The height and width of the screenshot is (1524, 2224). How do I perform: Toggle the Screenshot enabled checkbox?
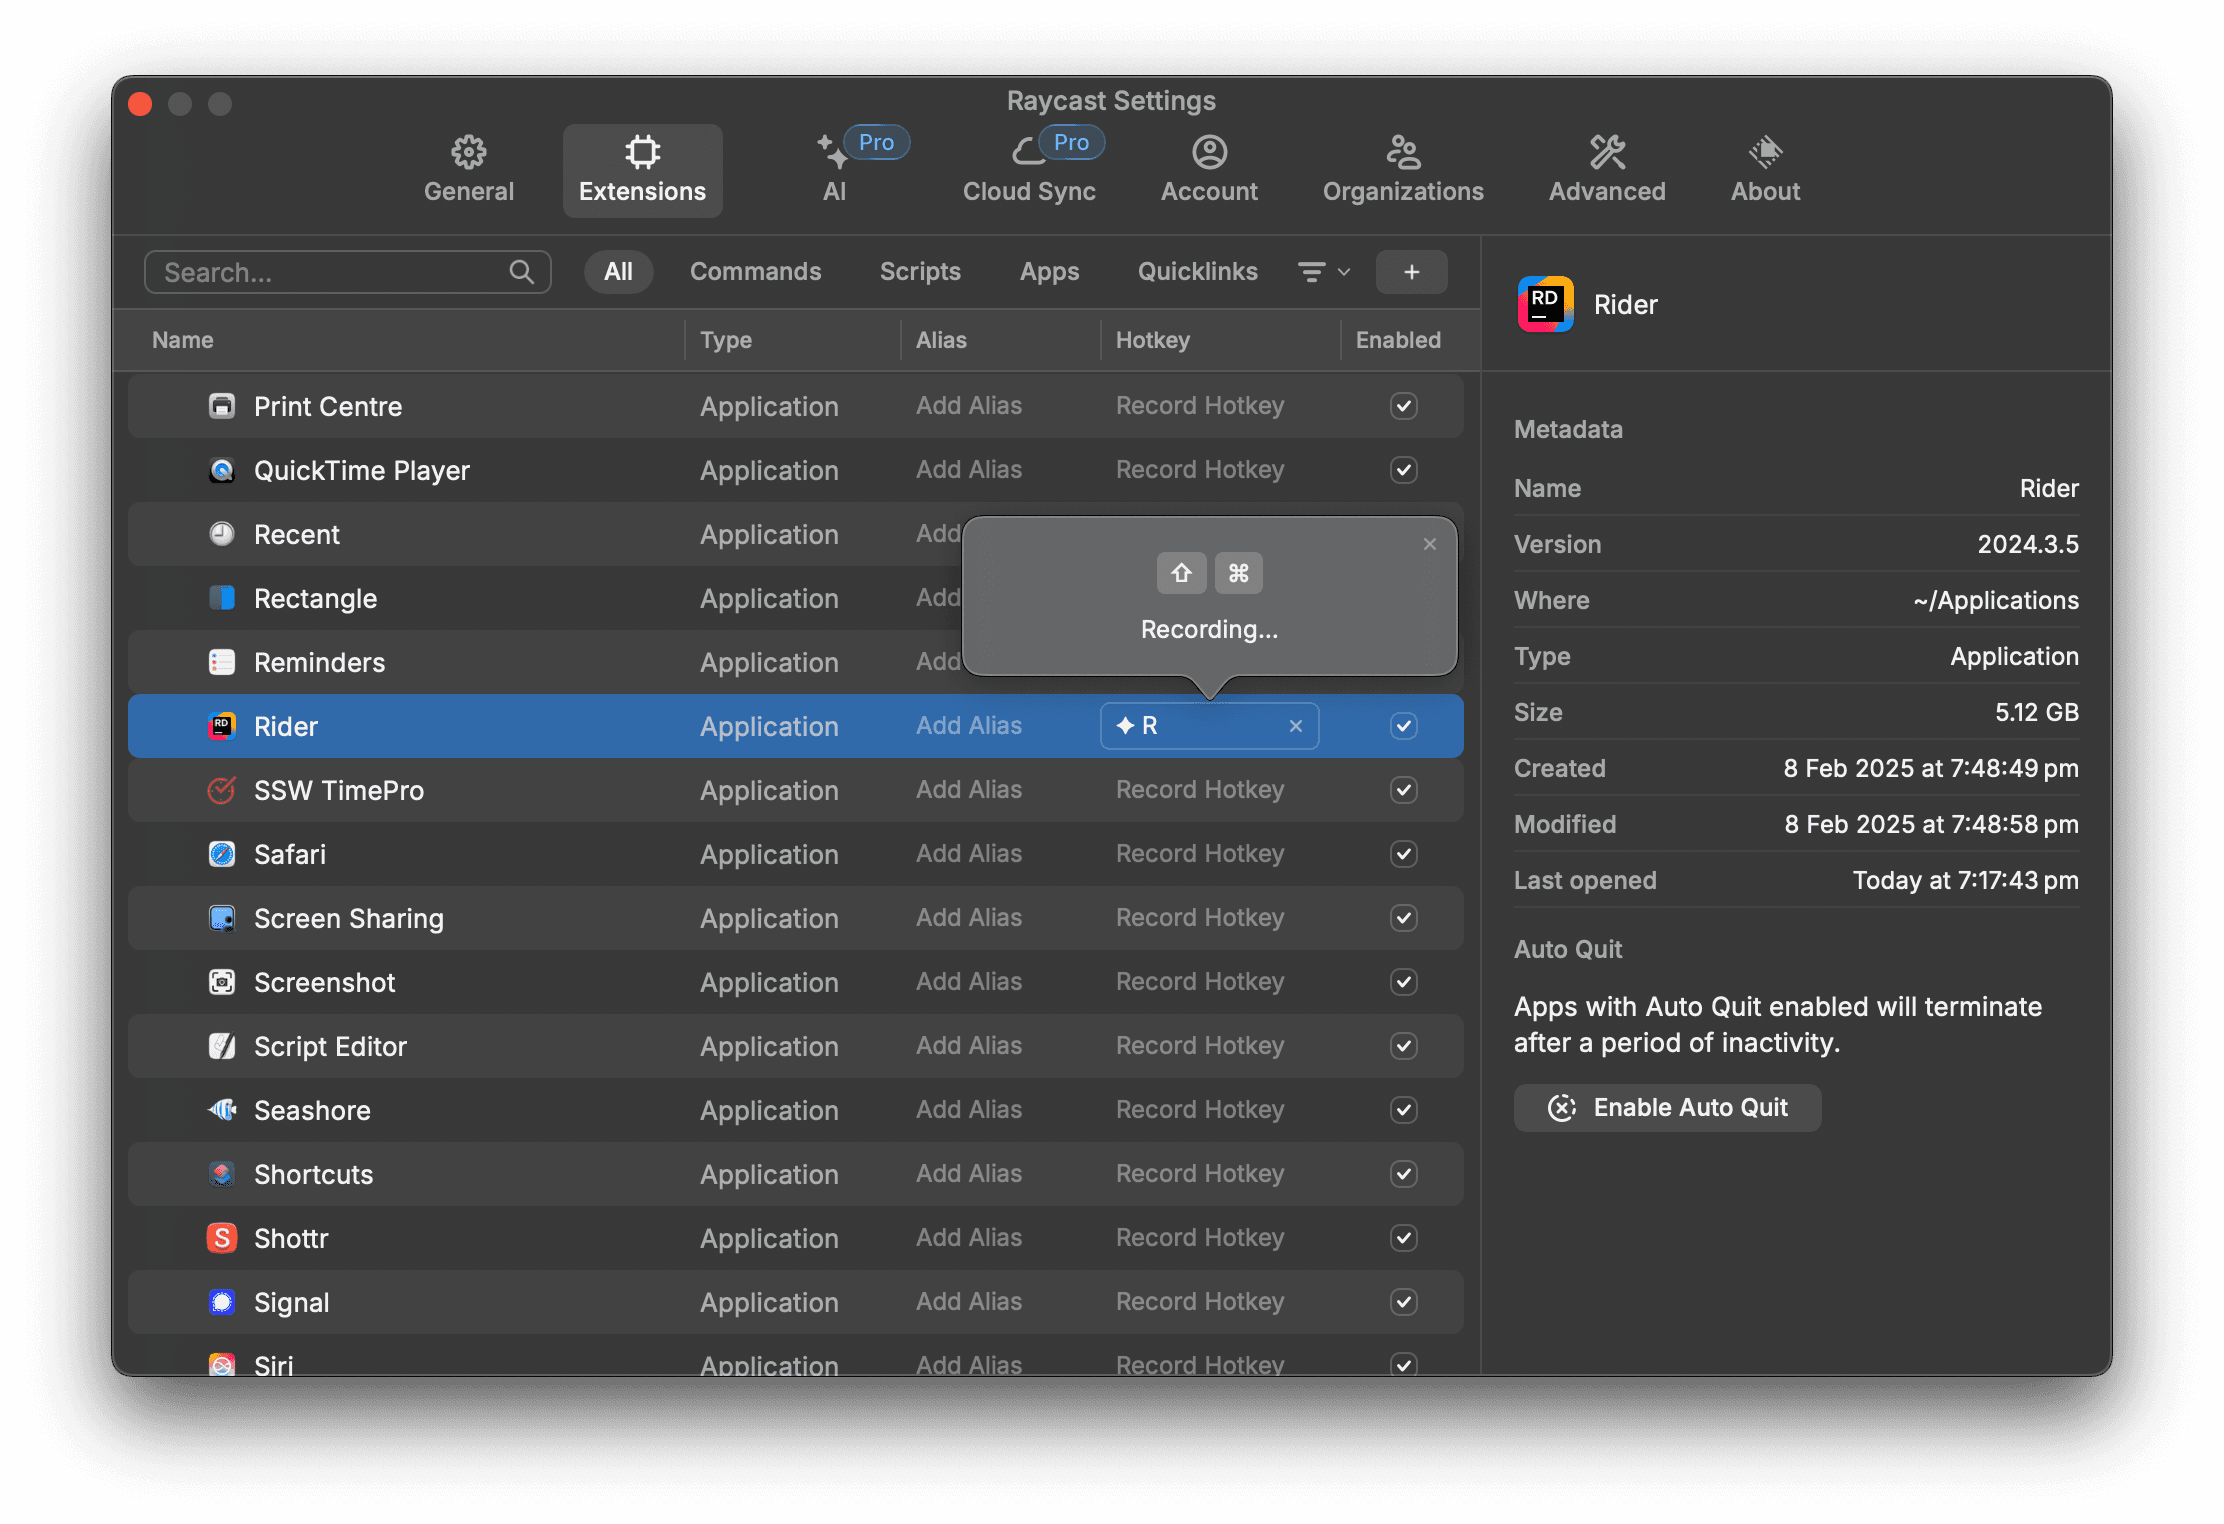coord(1403,982)
